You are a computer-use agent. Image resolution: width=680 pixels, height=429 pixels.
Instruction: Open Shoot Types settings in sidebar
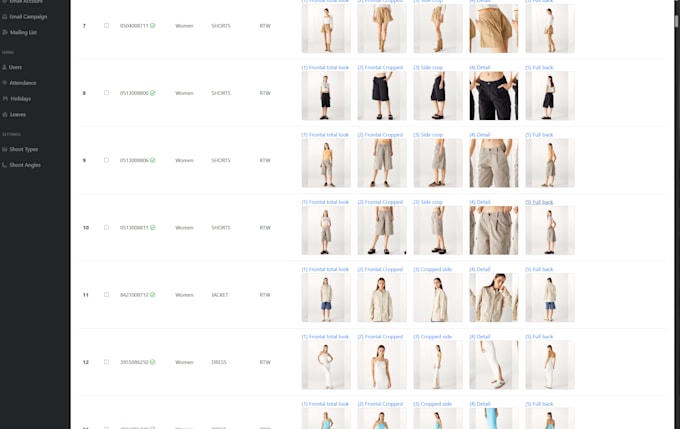[x=23, y=149]
